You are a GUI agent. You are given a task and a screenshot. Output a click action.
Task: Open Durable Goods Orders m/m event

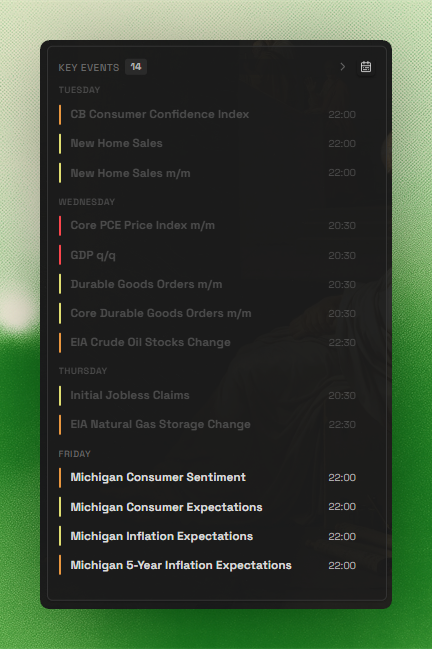click(208, 284)
